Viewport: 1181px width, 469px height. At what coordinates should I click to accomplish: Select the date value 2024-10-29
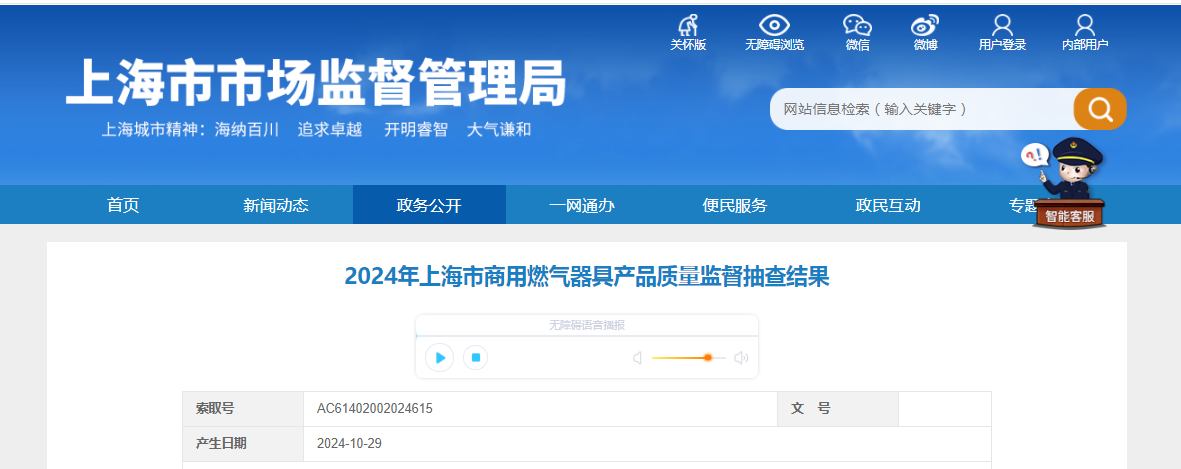click(x=349, y=443)
